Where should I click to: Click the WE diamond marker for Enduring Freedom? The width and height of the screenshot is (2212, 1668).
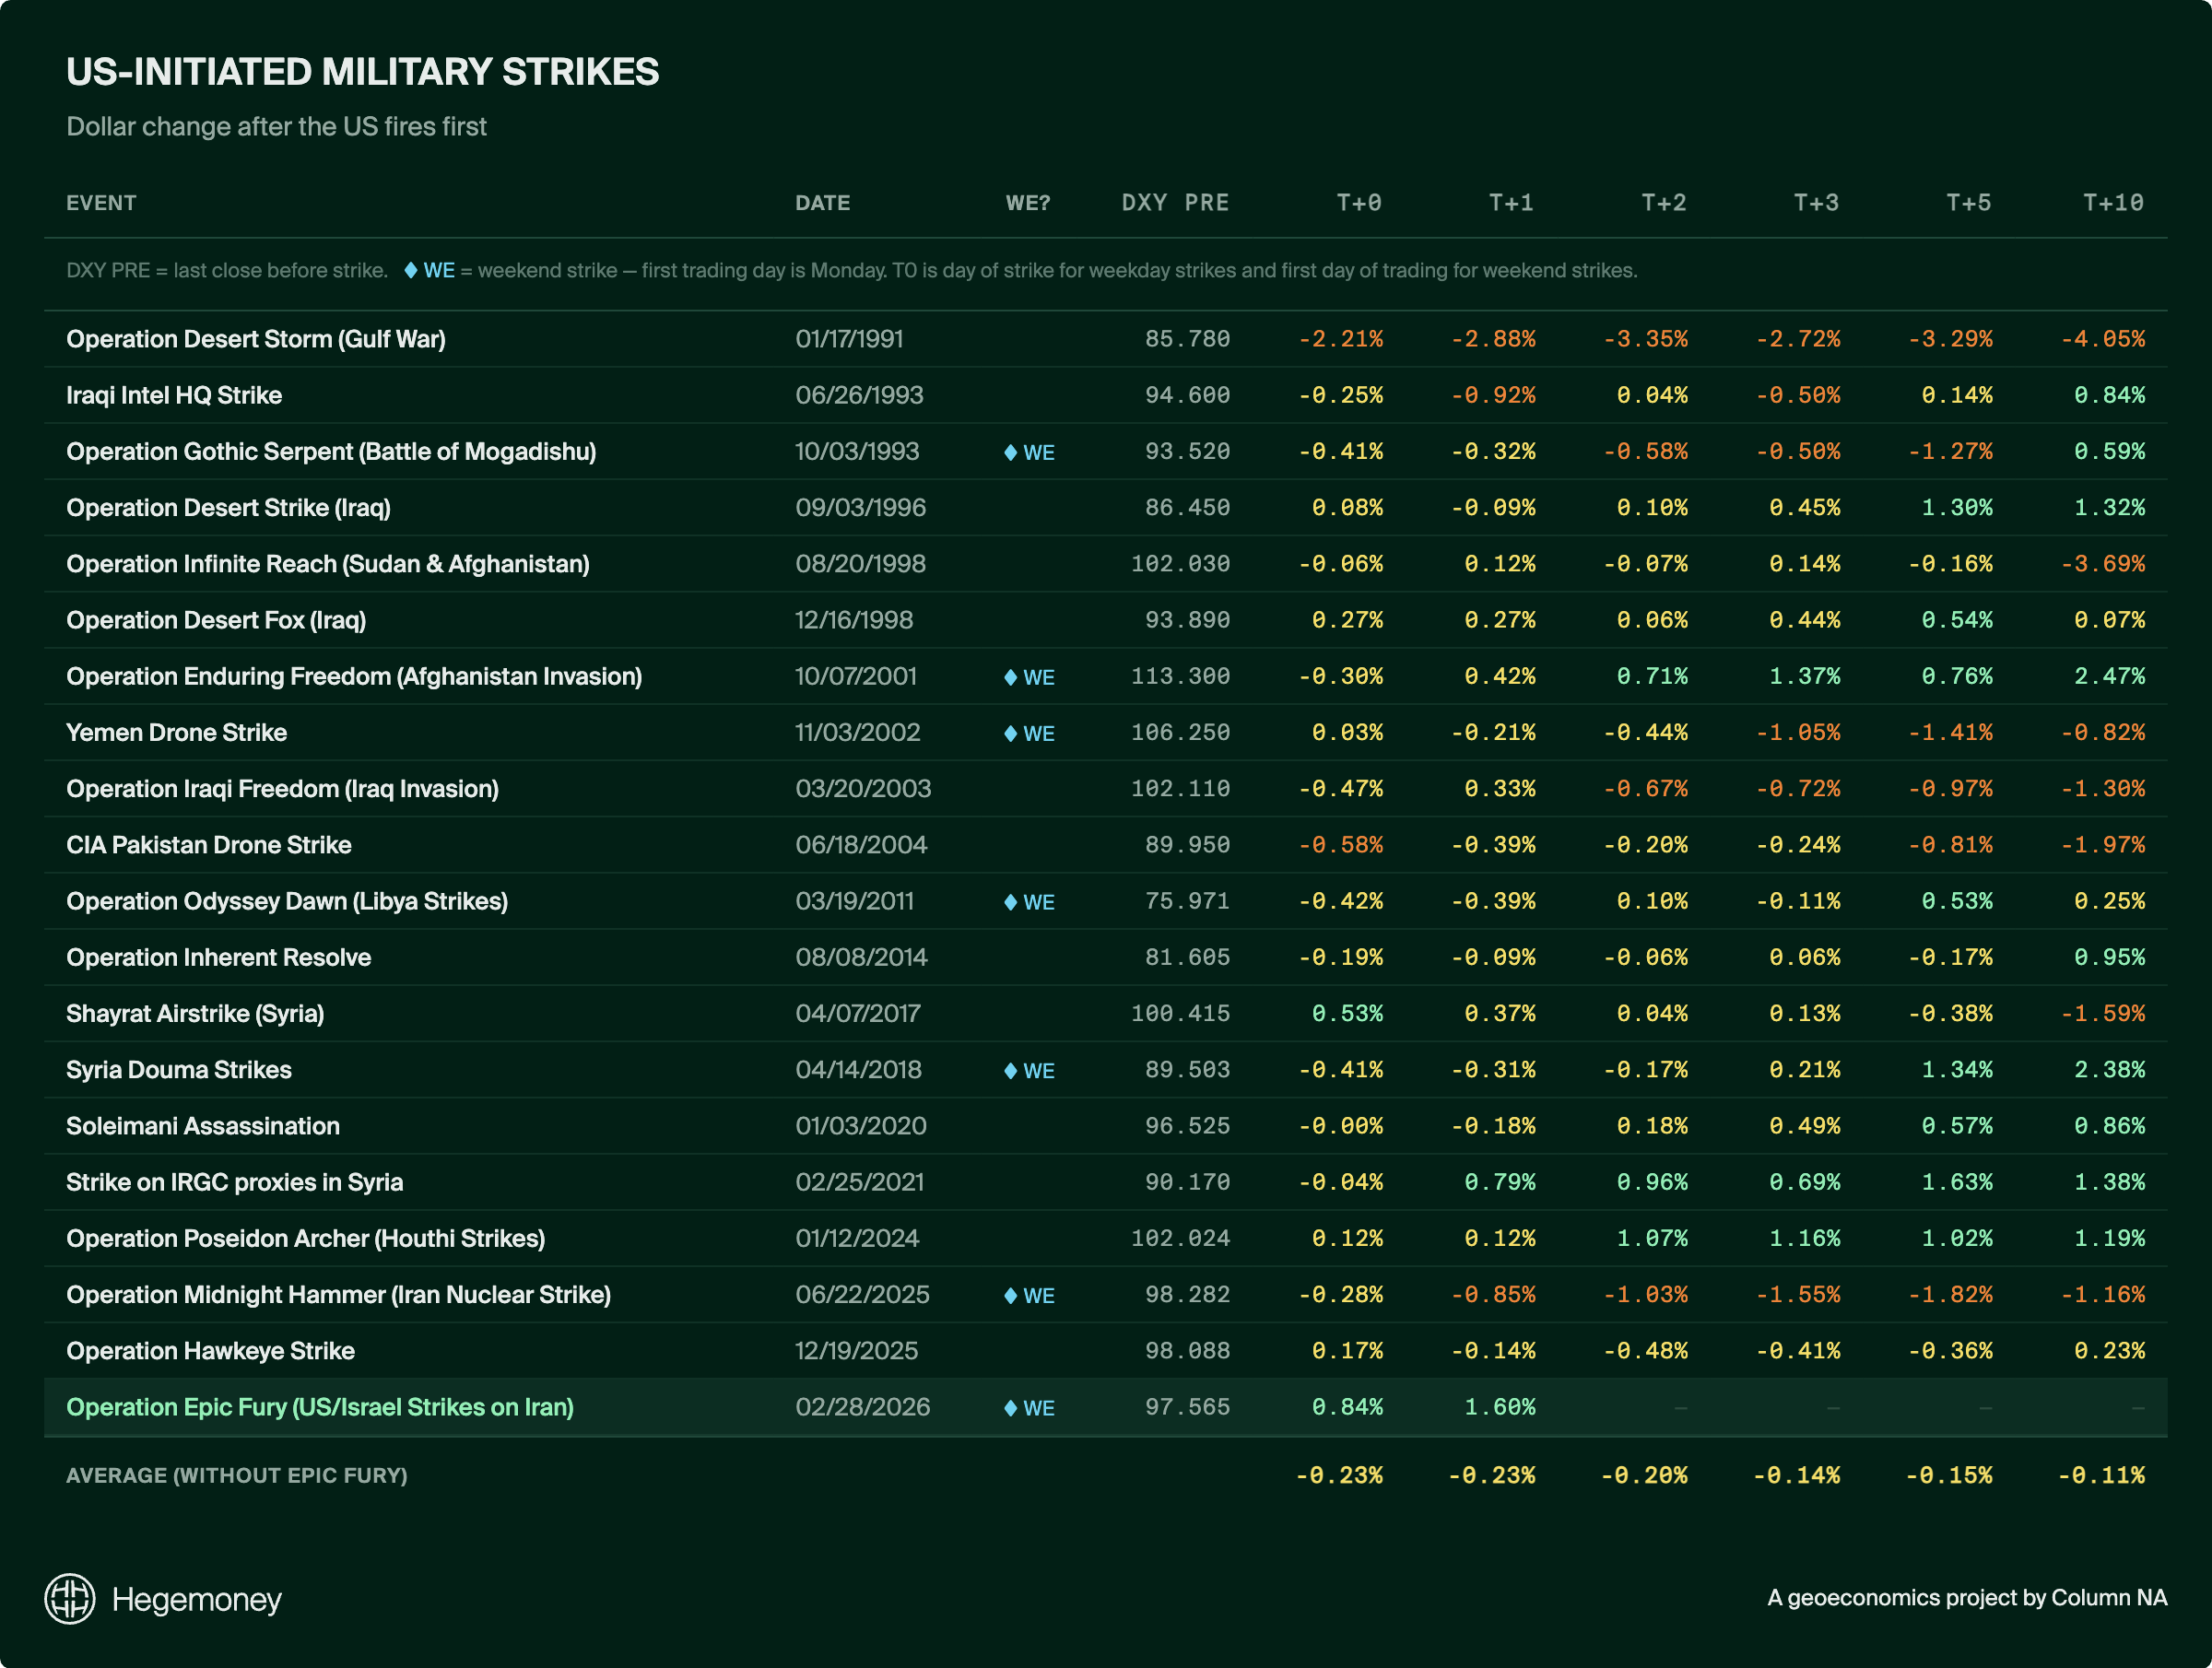(1011, 677)
